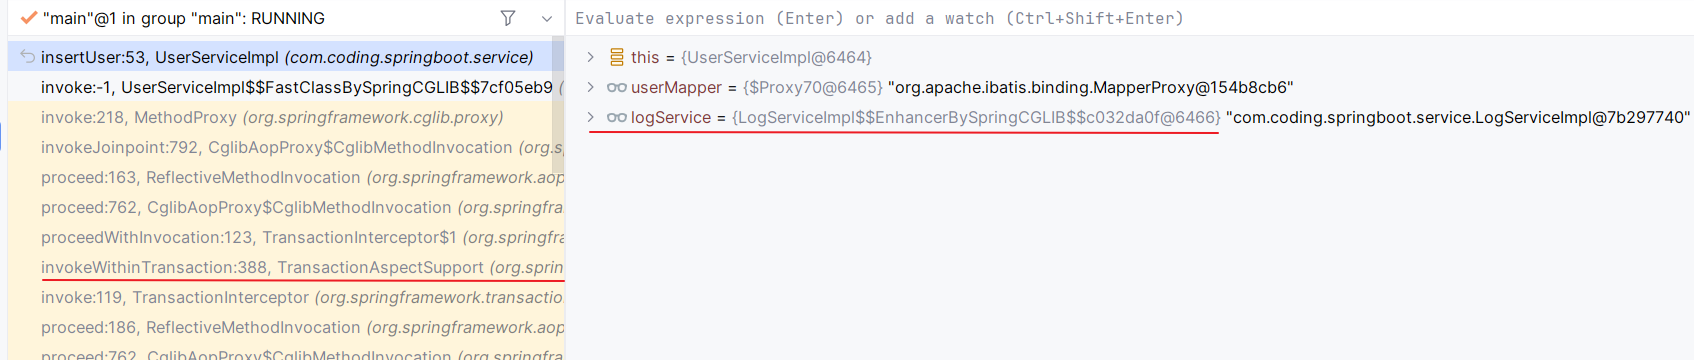Viewport: 1694px width, 360px height.
Task: Select the proceed:163 ReflectiveMethodInvocation frame
Action: [286, 177]
